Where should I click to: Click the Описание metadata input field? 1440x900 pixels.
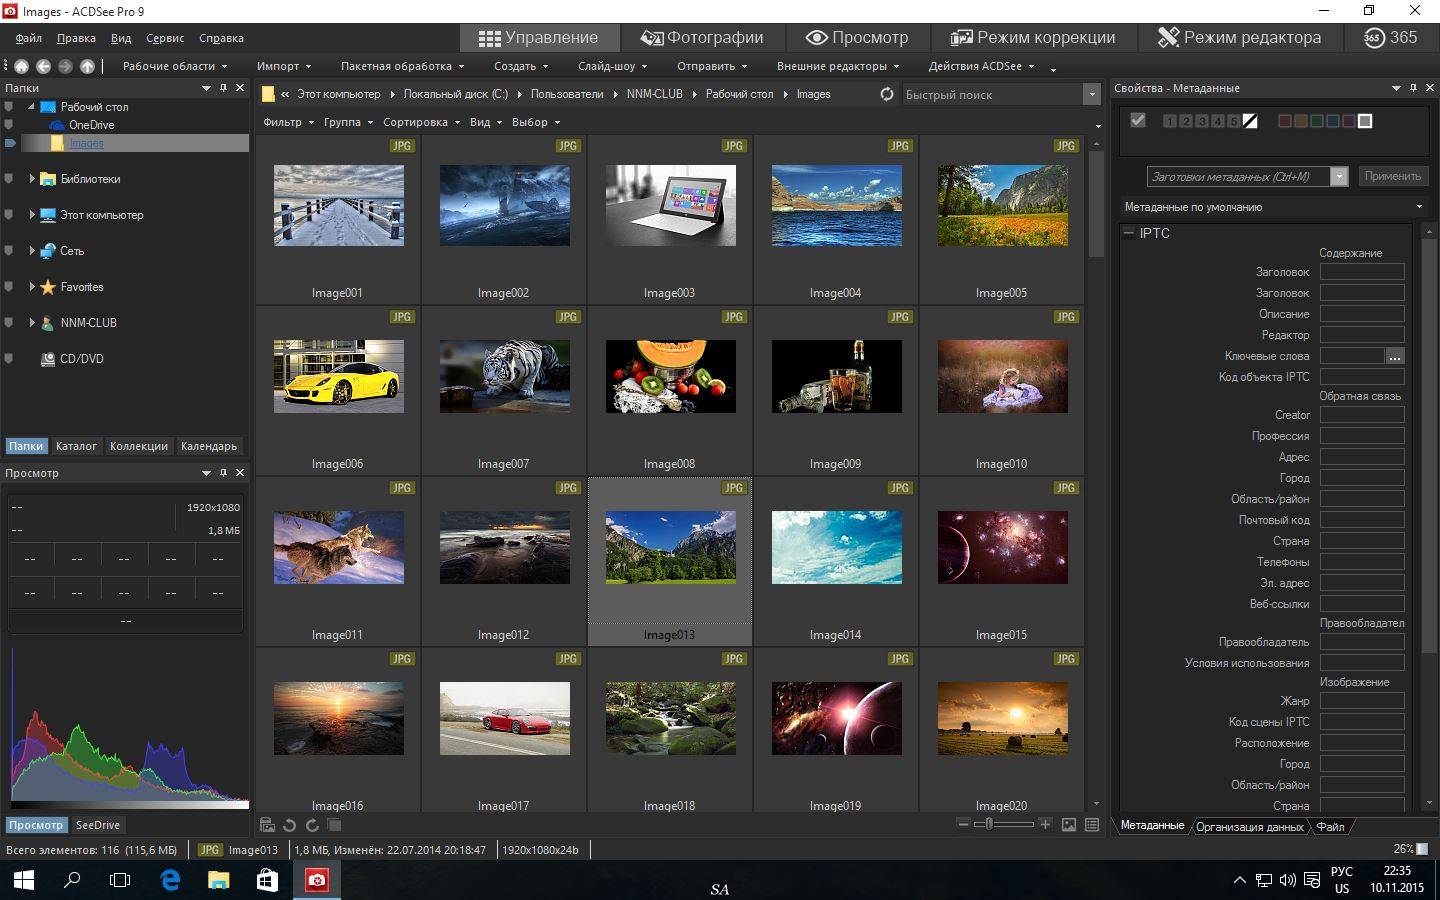point(1362,314)
